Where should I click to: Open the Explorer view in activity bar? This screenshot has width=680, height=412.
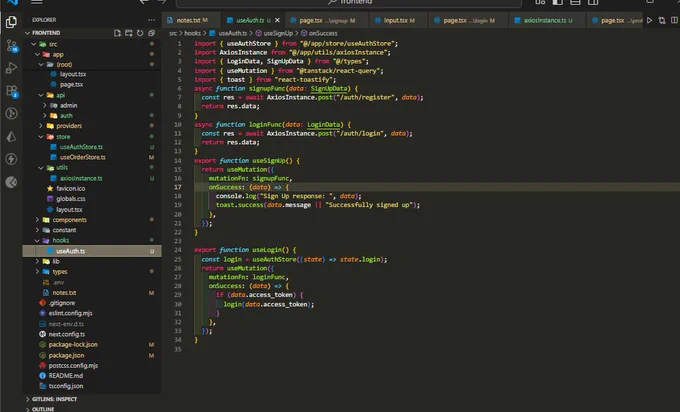click(12, 22)
